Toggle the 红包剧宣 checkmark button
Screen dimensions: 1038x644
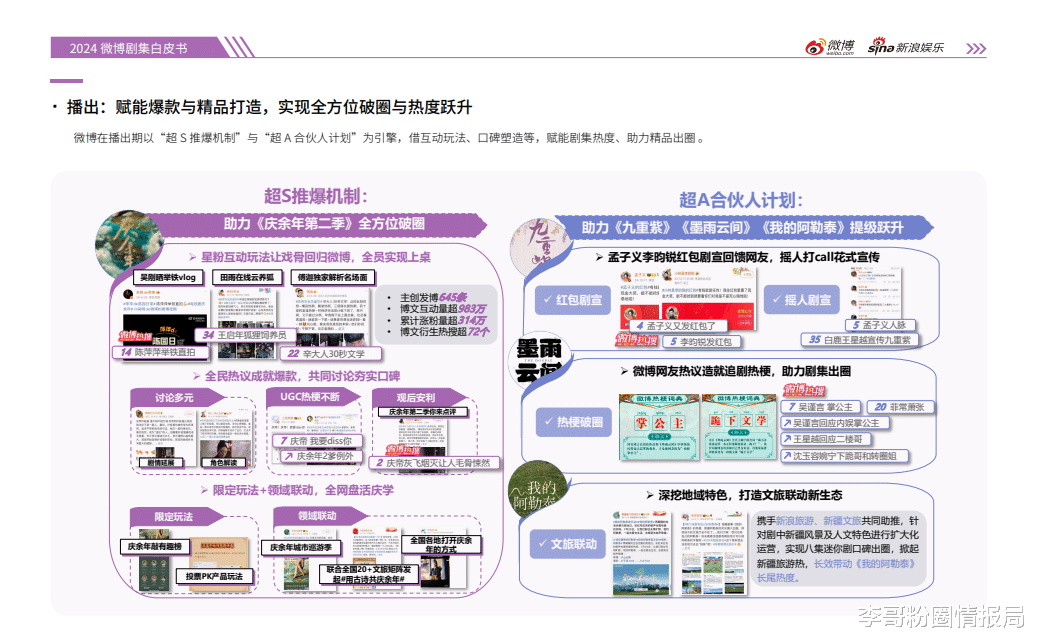(572, 300)
